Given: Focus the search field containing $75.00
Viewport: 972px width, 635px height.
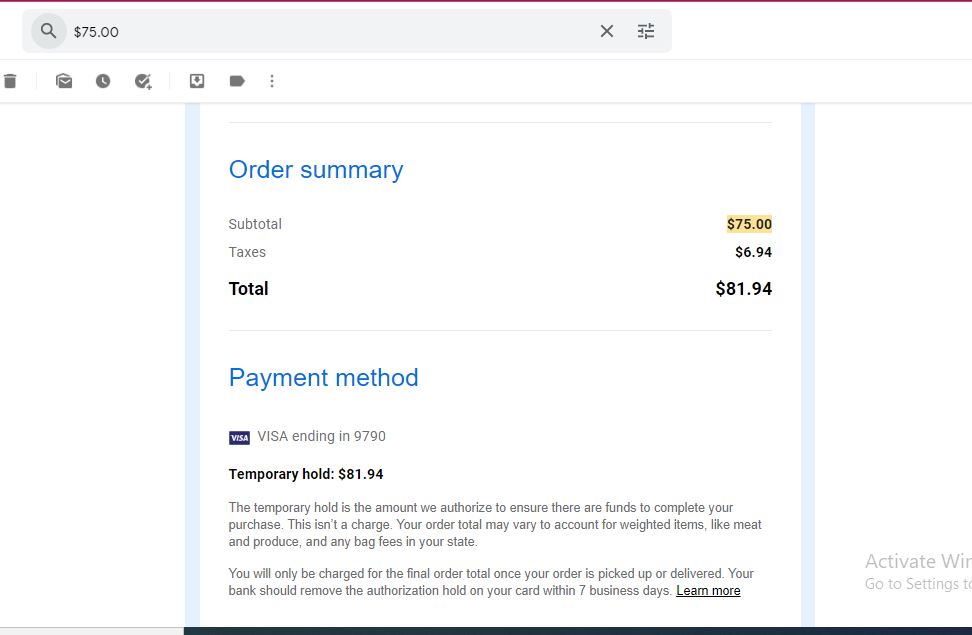Looking at the screenshot, I should tap(332, 32).
